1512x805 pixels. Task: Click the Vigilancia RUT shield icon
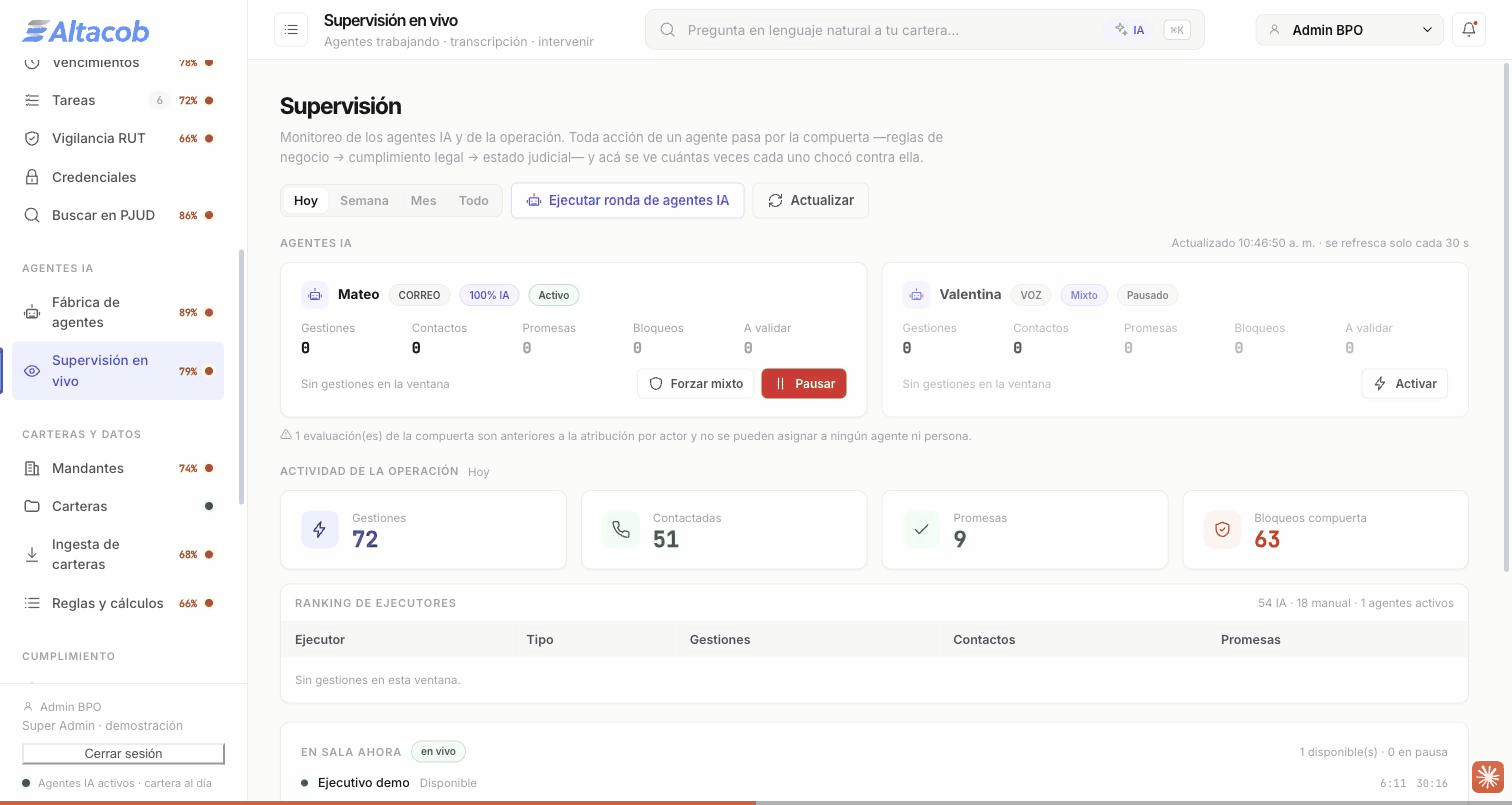[x=32, y=138]
